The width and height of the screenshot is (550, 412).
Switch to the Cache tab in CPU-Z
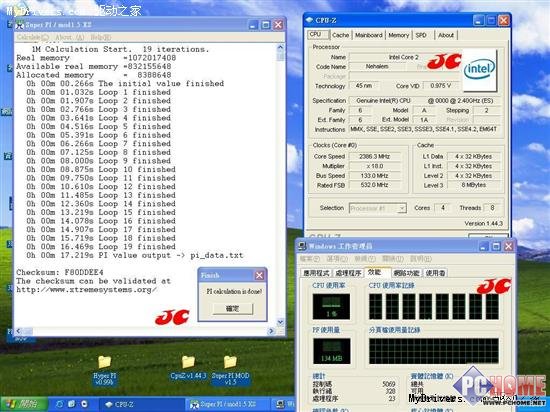[x=340, y=35]
